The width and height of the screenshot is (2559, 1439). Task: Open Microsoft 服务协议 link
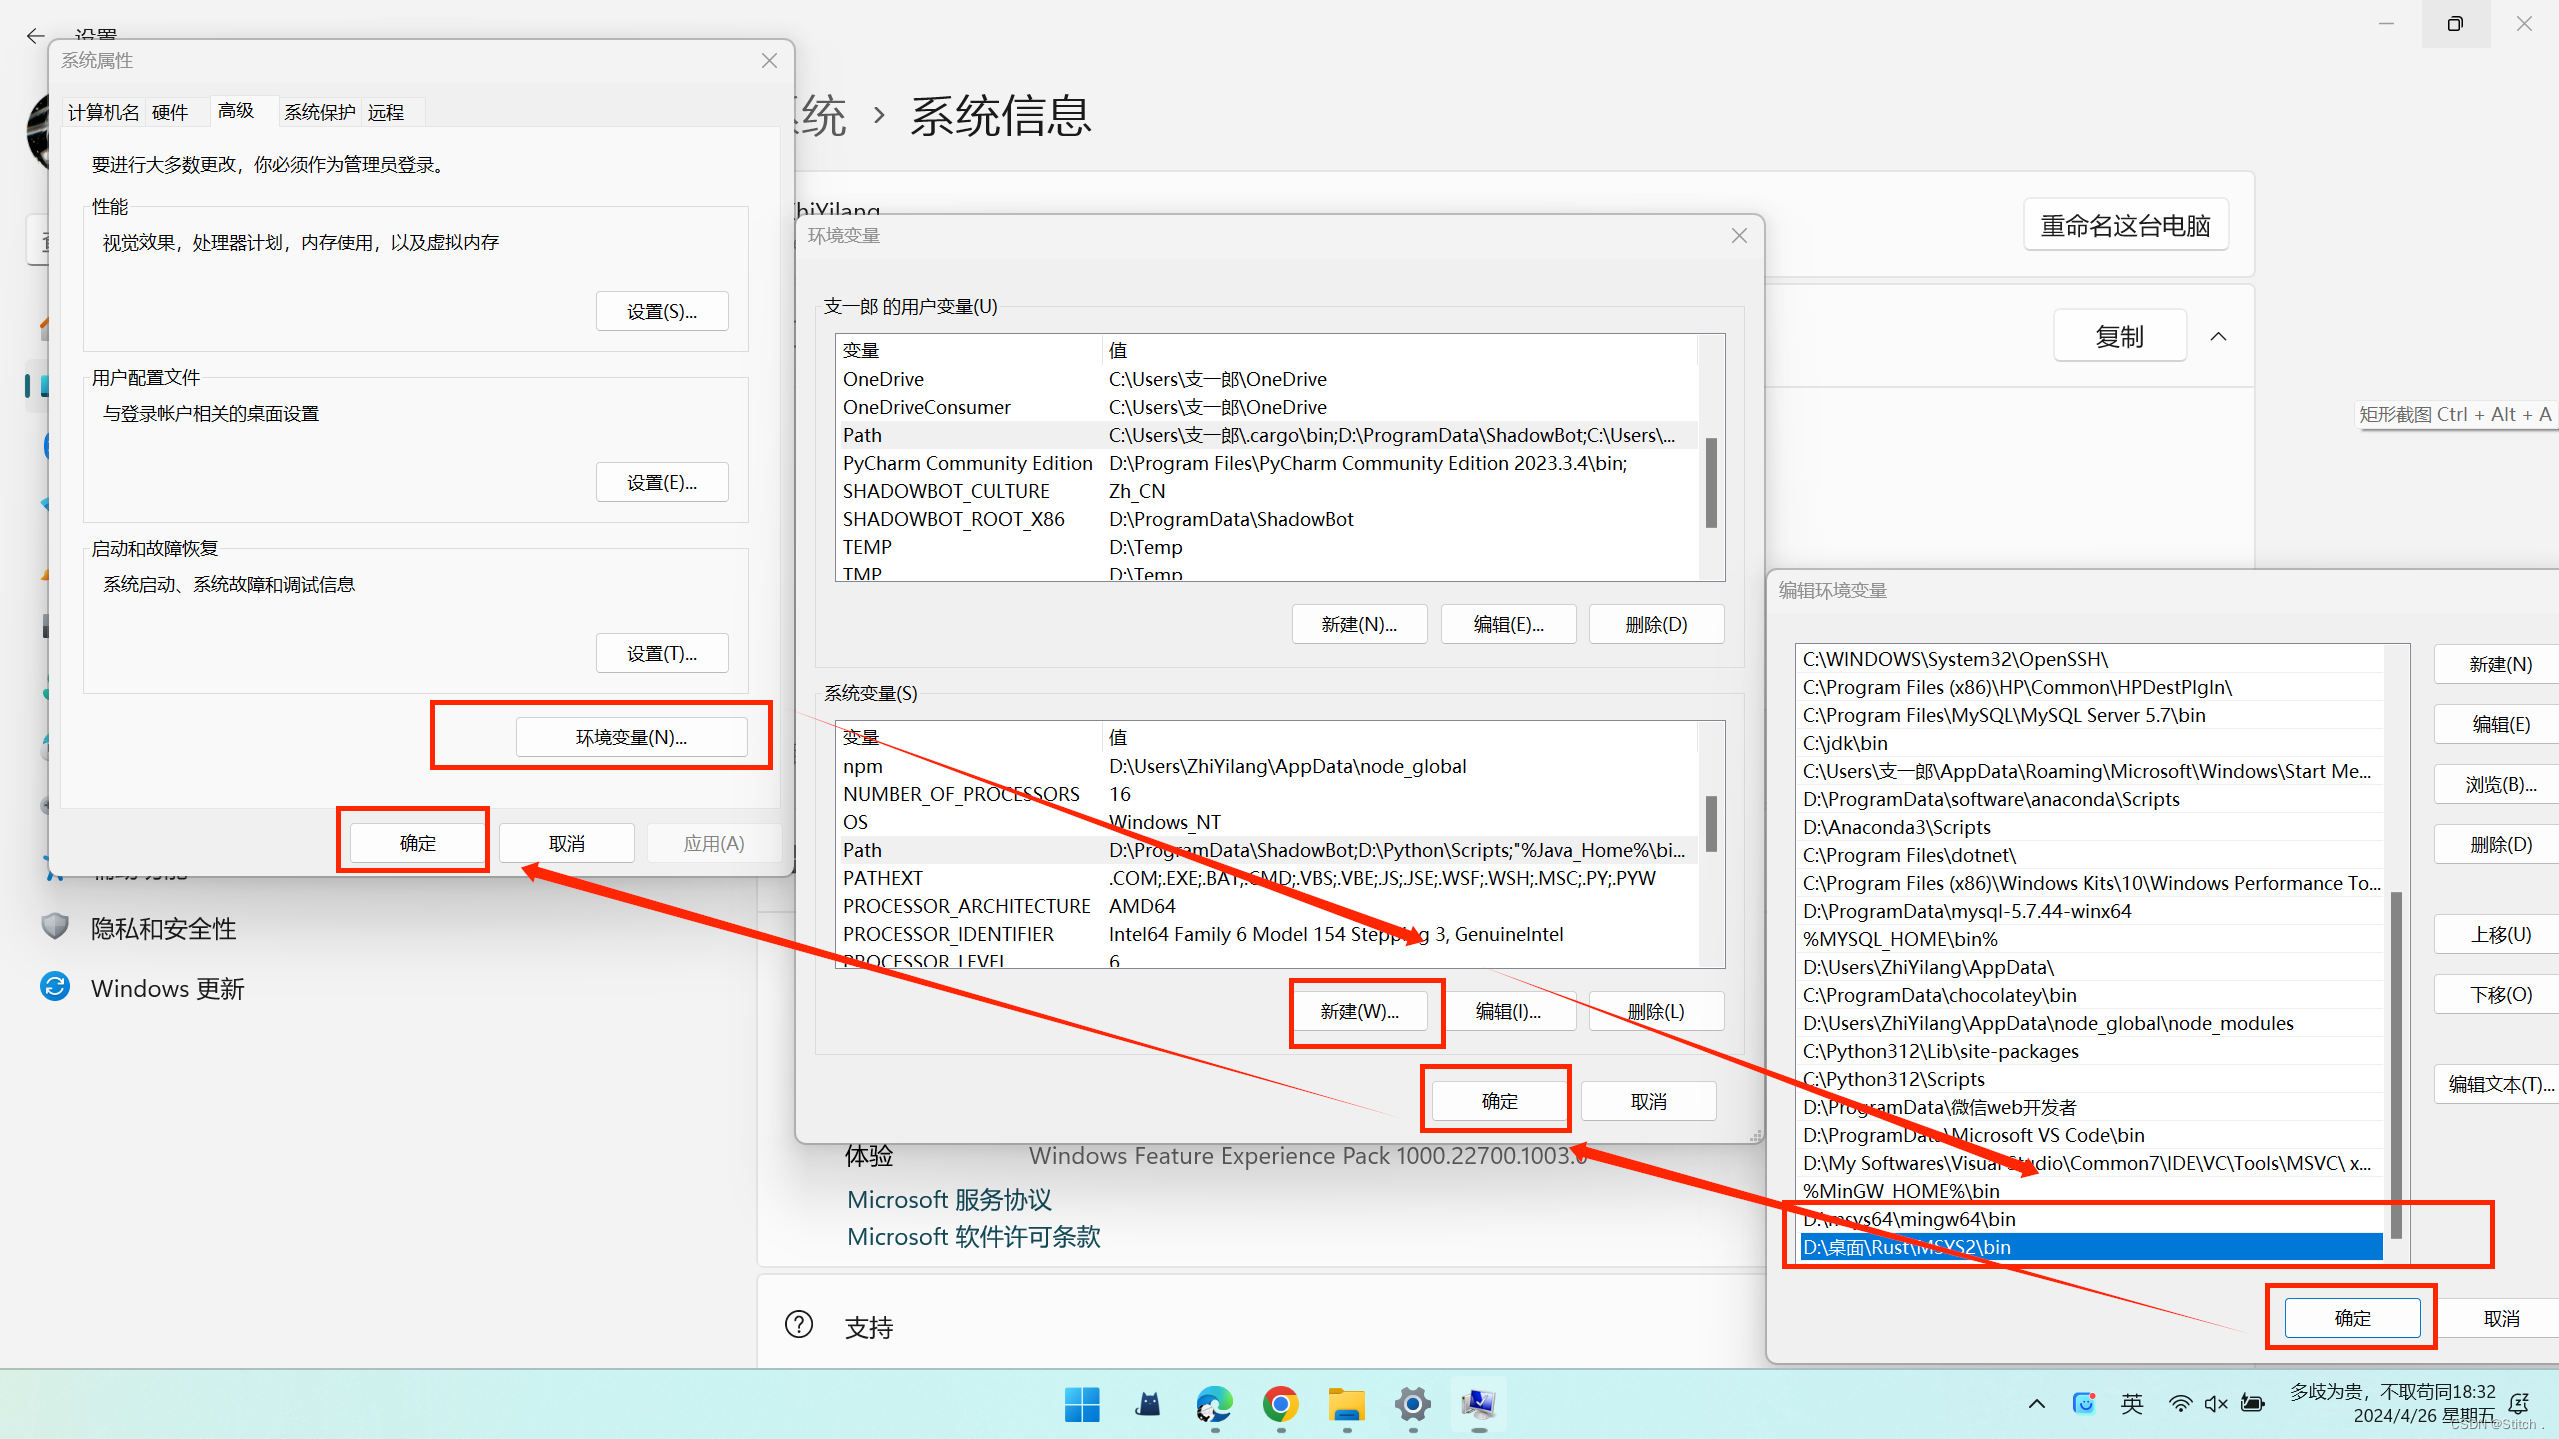pyautogui.click(x=949, y=1199)
